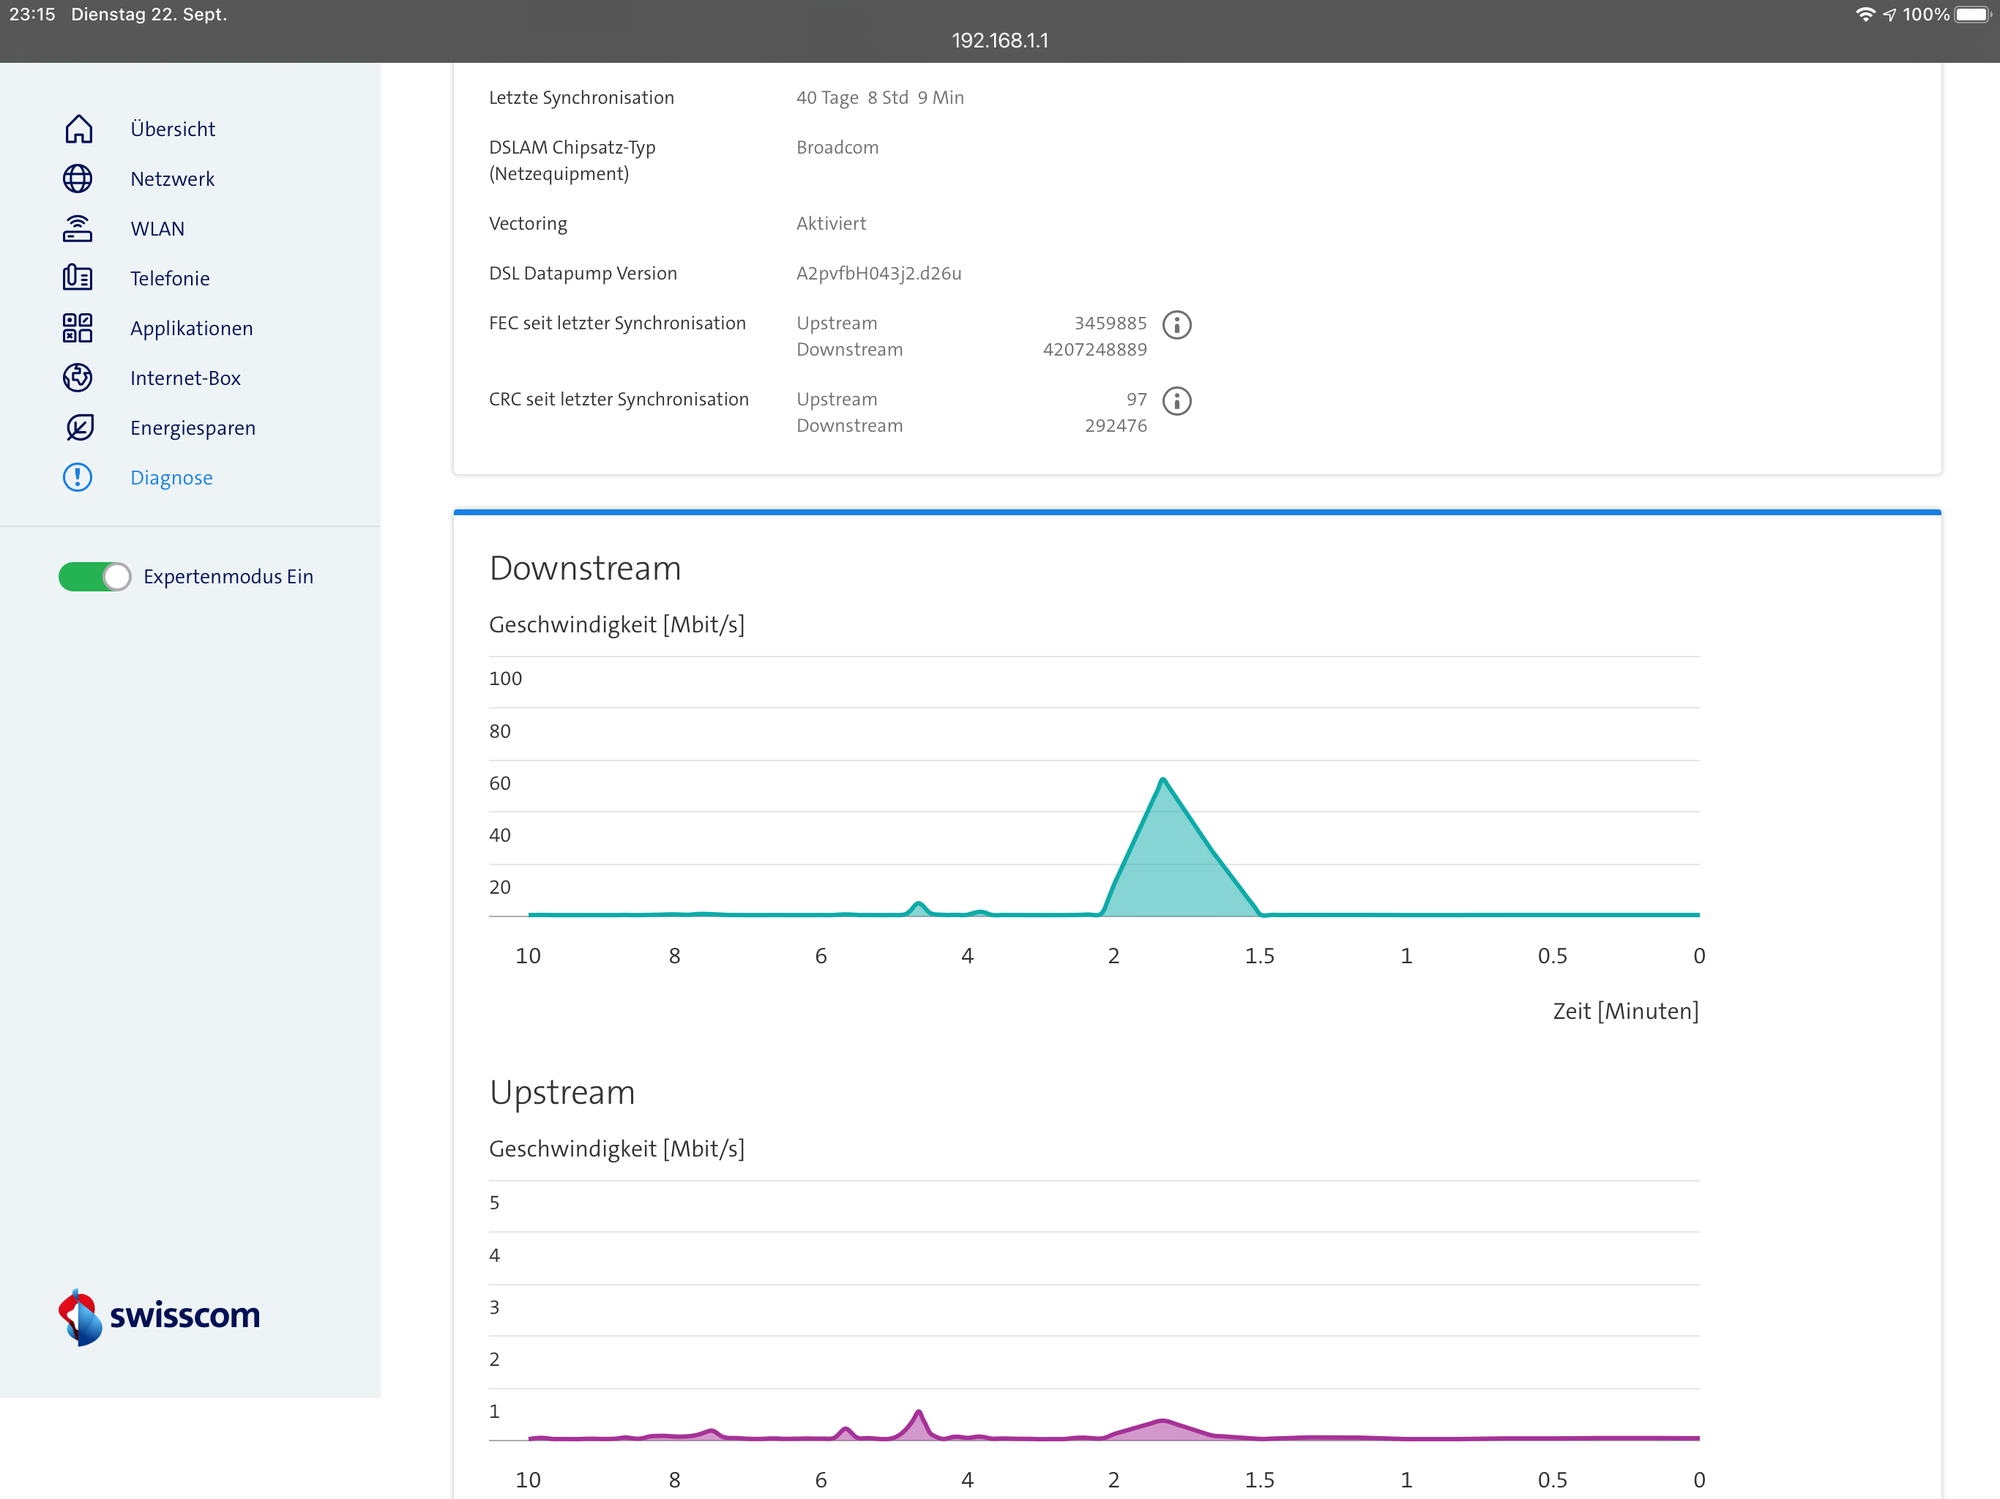Click the Downstream heading
The image size is (2000, 1499).
pos(585,568)
